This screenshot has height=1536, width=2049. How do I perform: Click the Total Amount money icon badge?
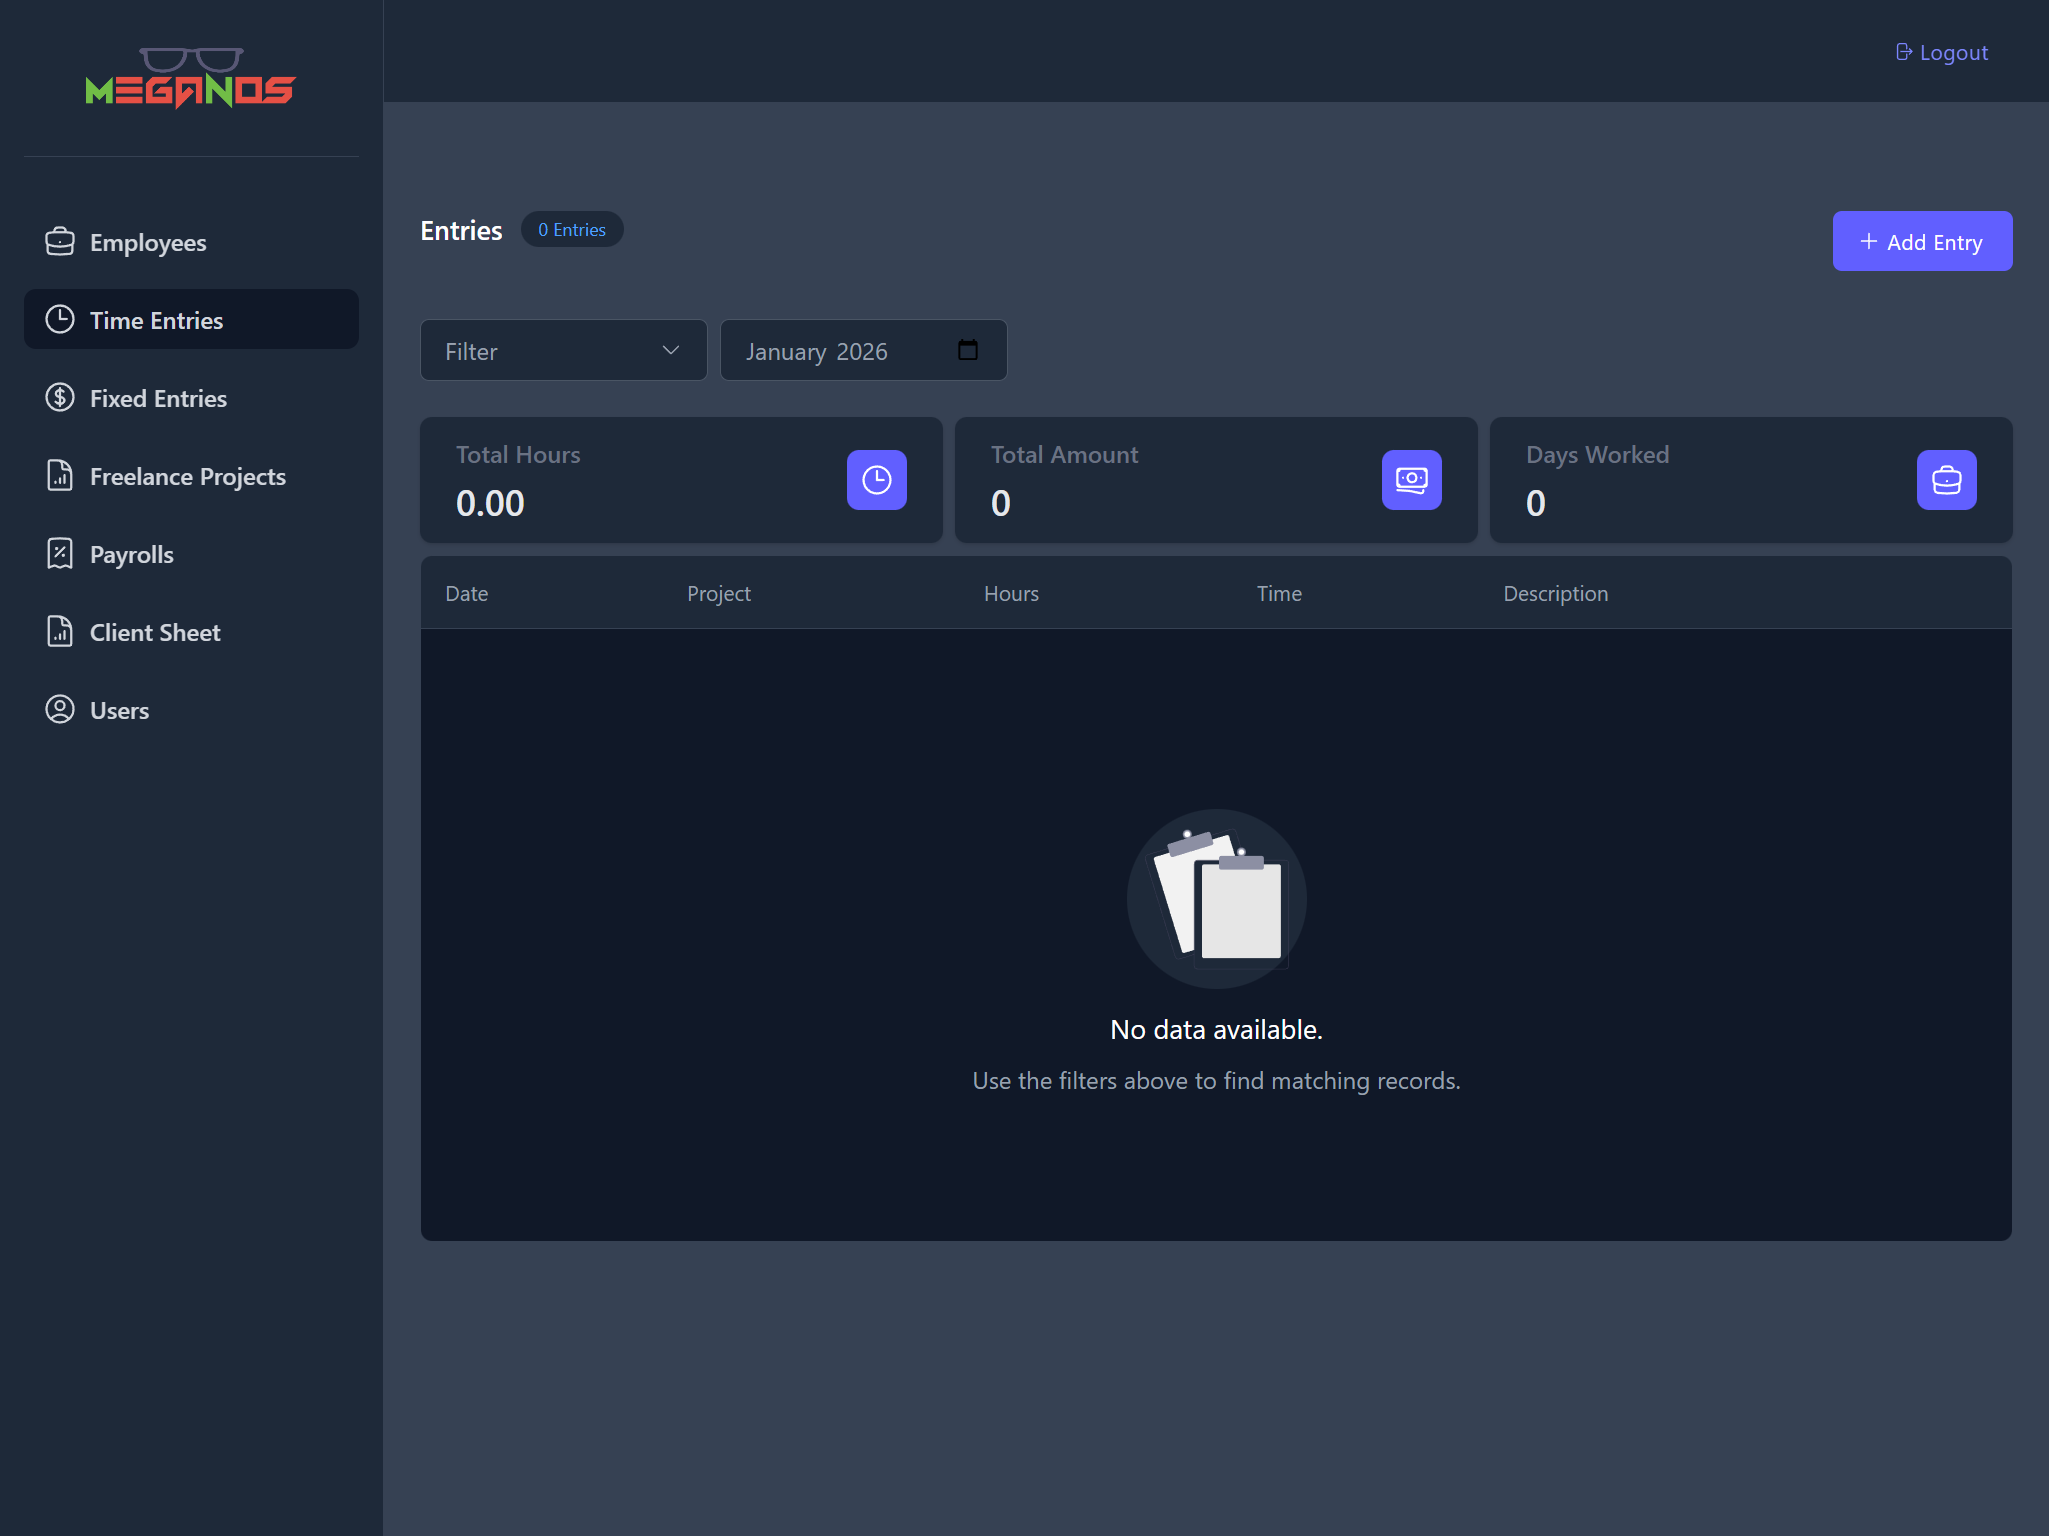click(x=1411, y=480)
